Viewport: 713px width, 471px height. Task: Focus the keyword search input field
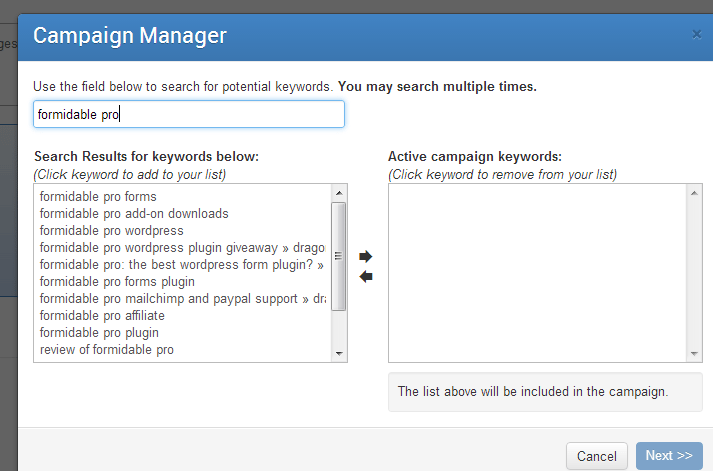coord(189,114)
